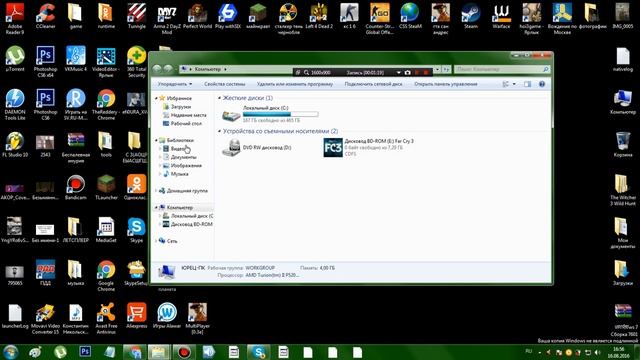This screenshot has height=360, width=640.
Task: Toggle the preview pane button in Explorer toolbar
Action: coord(527,84)
